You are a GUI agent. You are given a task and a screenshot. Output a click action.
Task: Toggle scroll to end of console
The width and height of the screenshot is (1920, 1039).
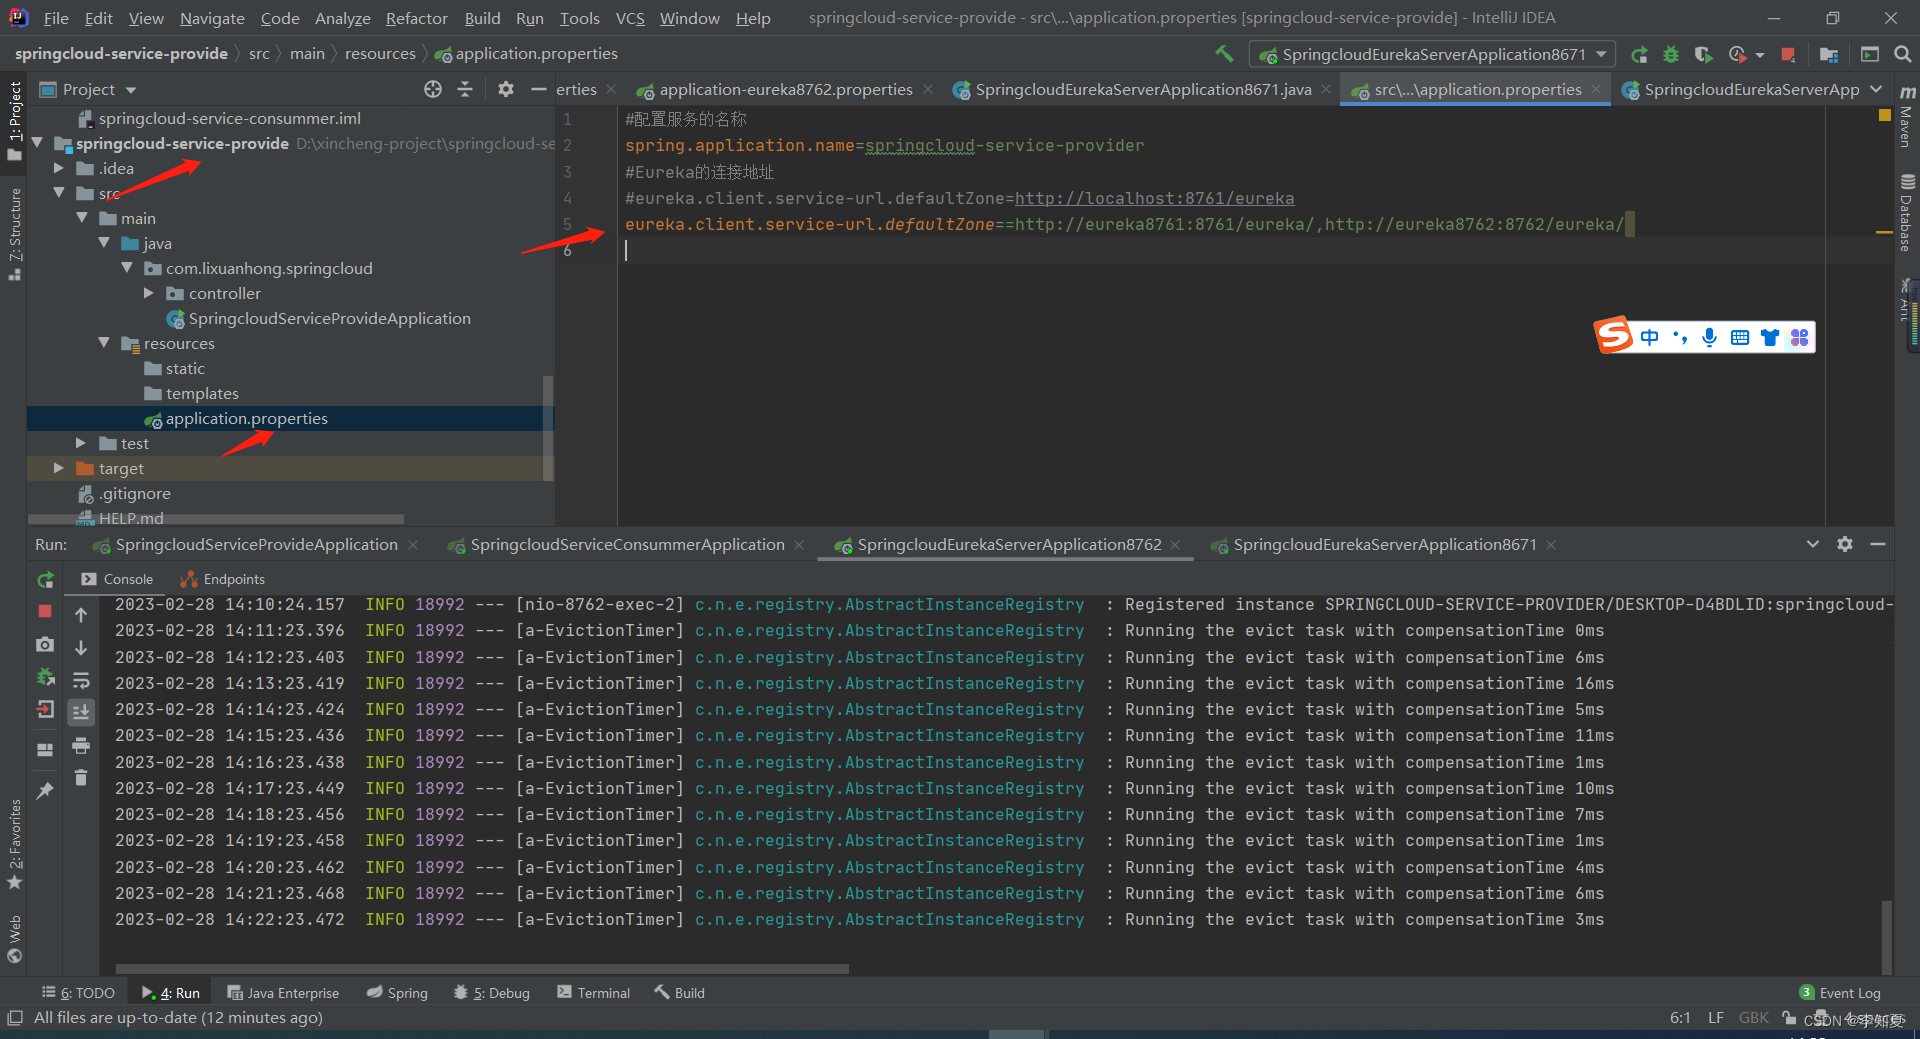coord(81,712)
